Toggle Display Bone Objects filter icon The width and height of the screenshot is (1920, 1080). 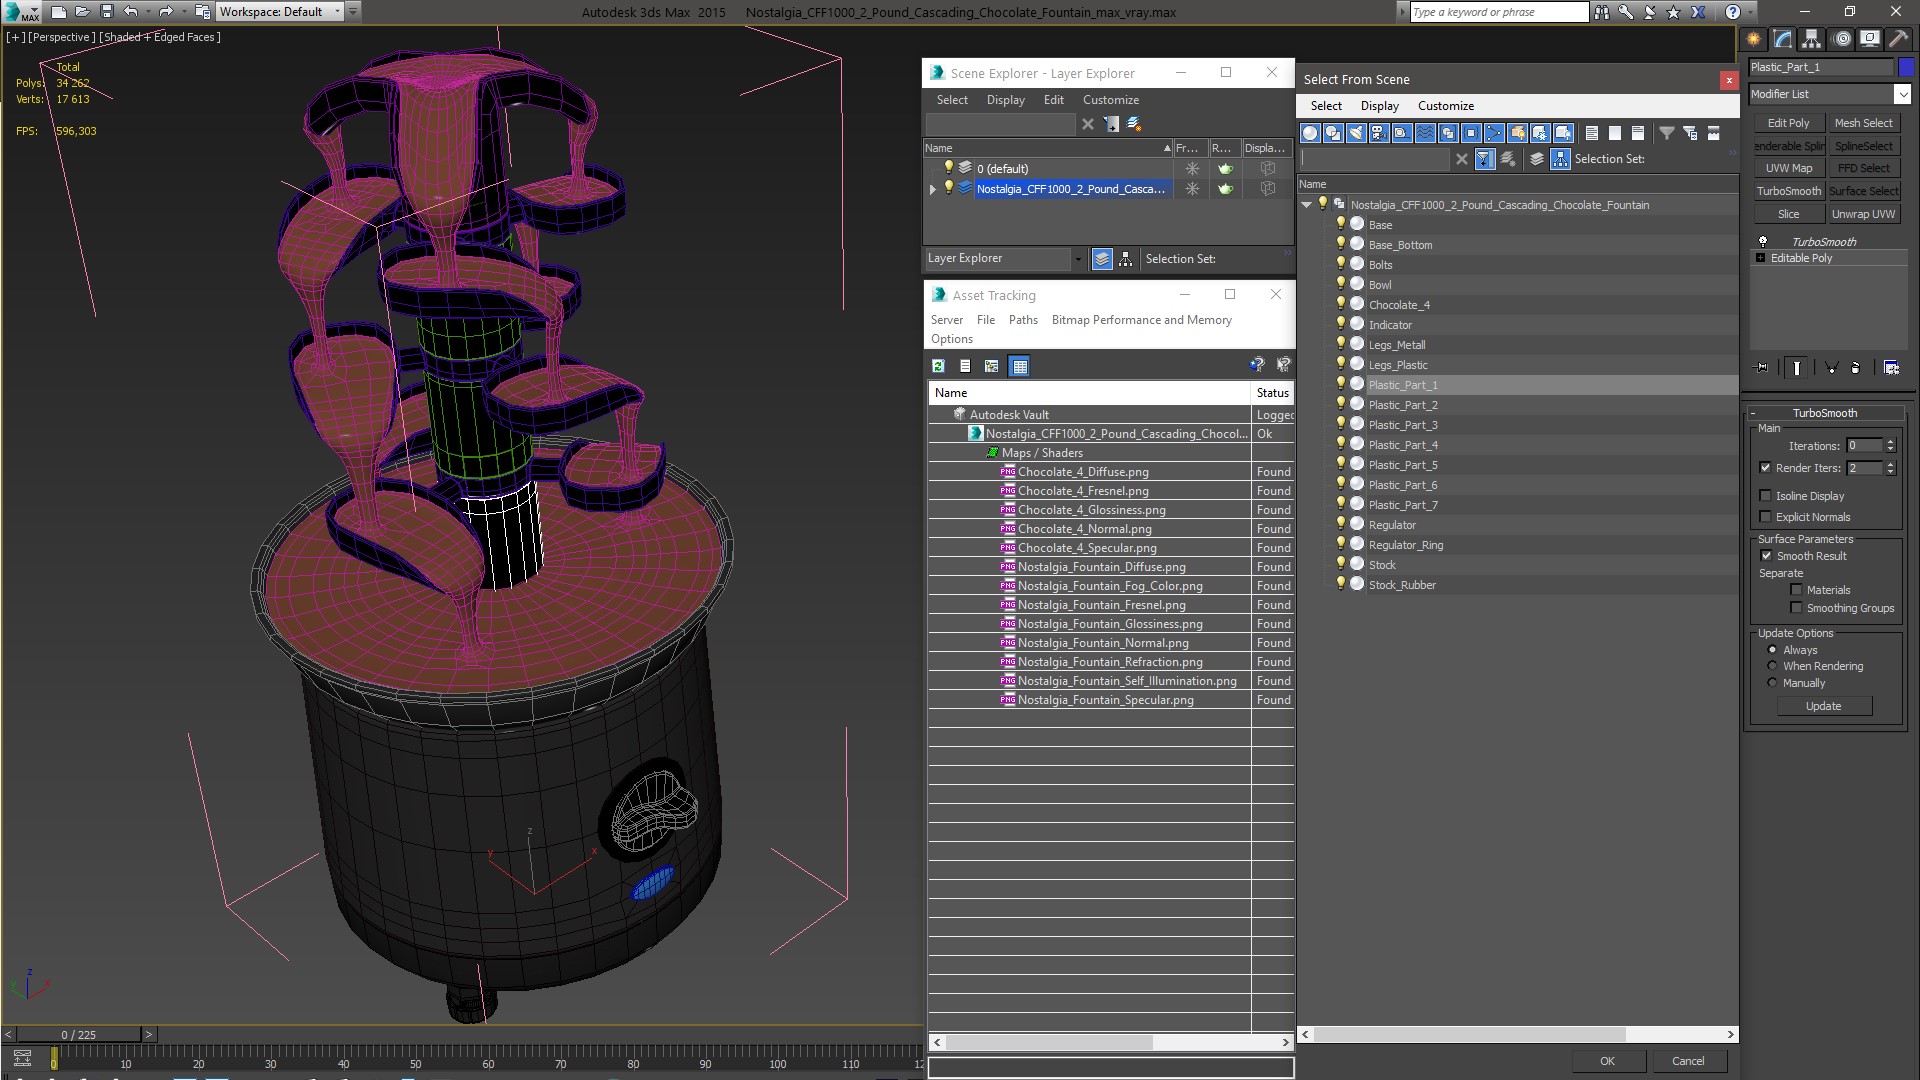click(1494, 133)
